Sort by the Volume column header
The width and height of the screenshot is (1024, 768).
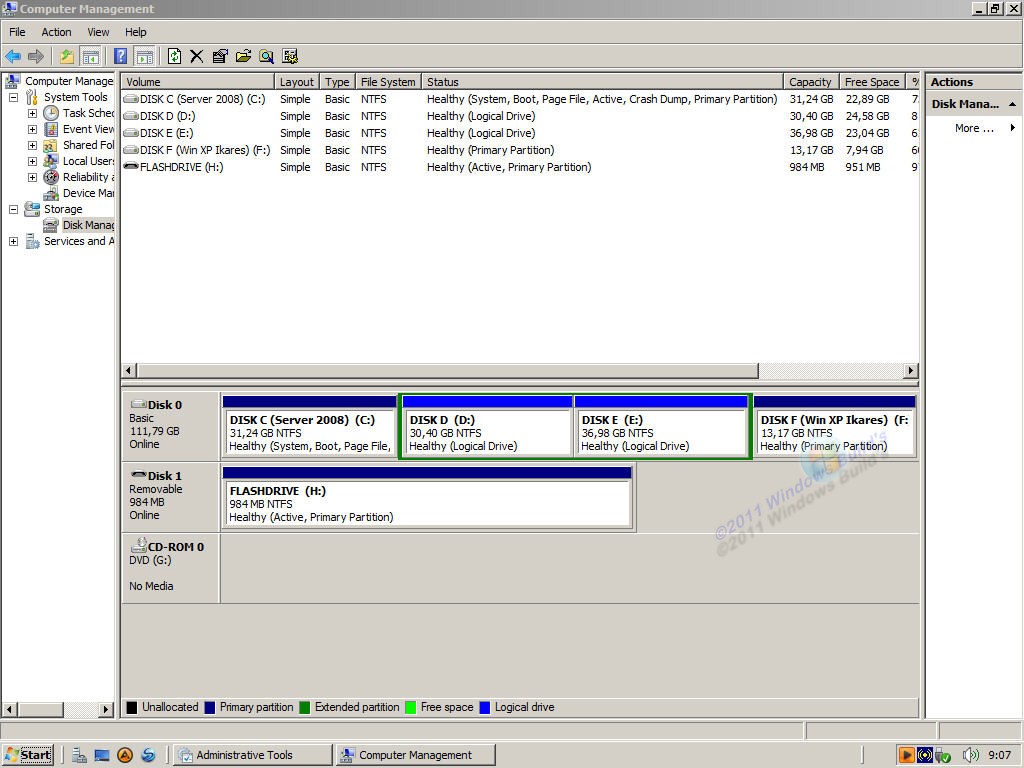click(198, 82)
